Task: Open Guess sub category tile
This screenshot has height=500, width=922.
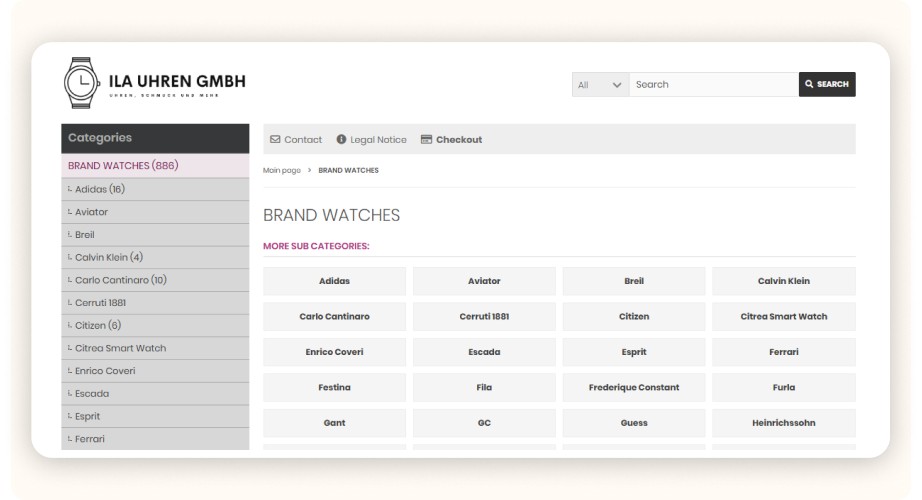Action: tap(634, 423)
